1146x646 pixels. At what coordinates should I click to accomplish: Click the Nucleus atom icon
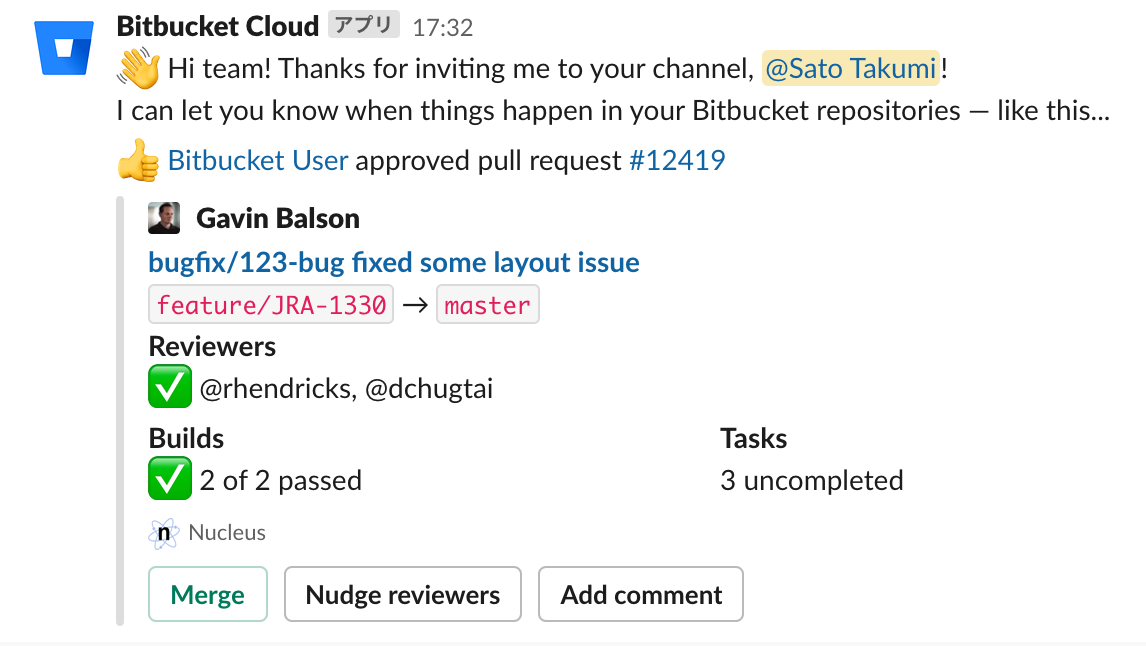click(x=164, y=534)
